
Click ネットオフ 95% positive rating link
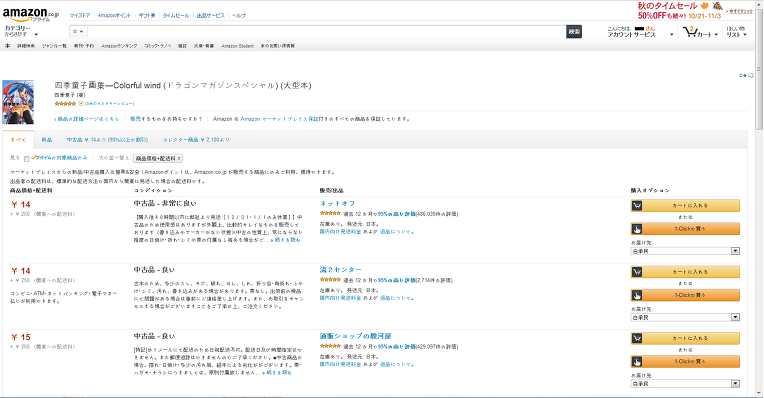pyautogui.click(x=397, y=214)
